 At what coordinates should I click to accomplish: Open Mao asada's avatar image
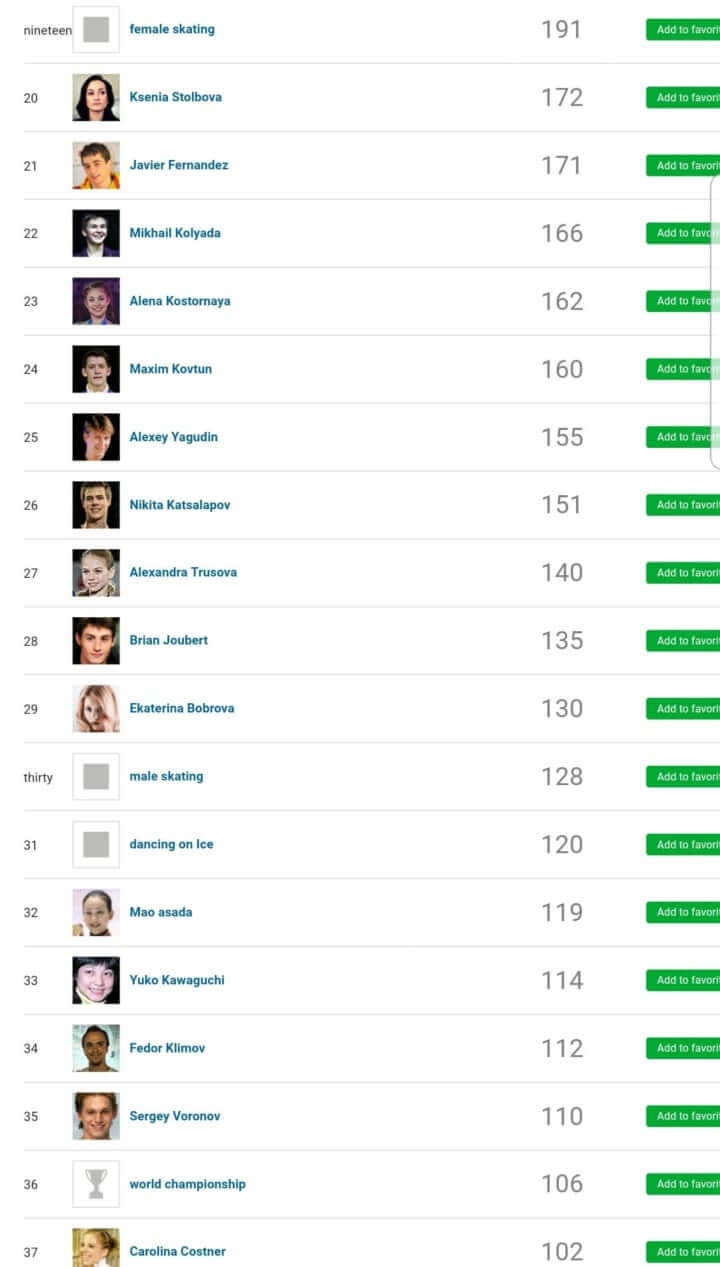(96, 912)
